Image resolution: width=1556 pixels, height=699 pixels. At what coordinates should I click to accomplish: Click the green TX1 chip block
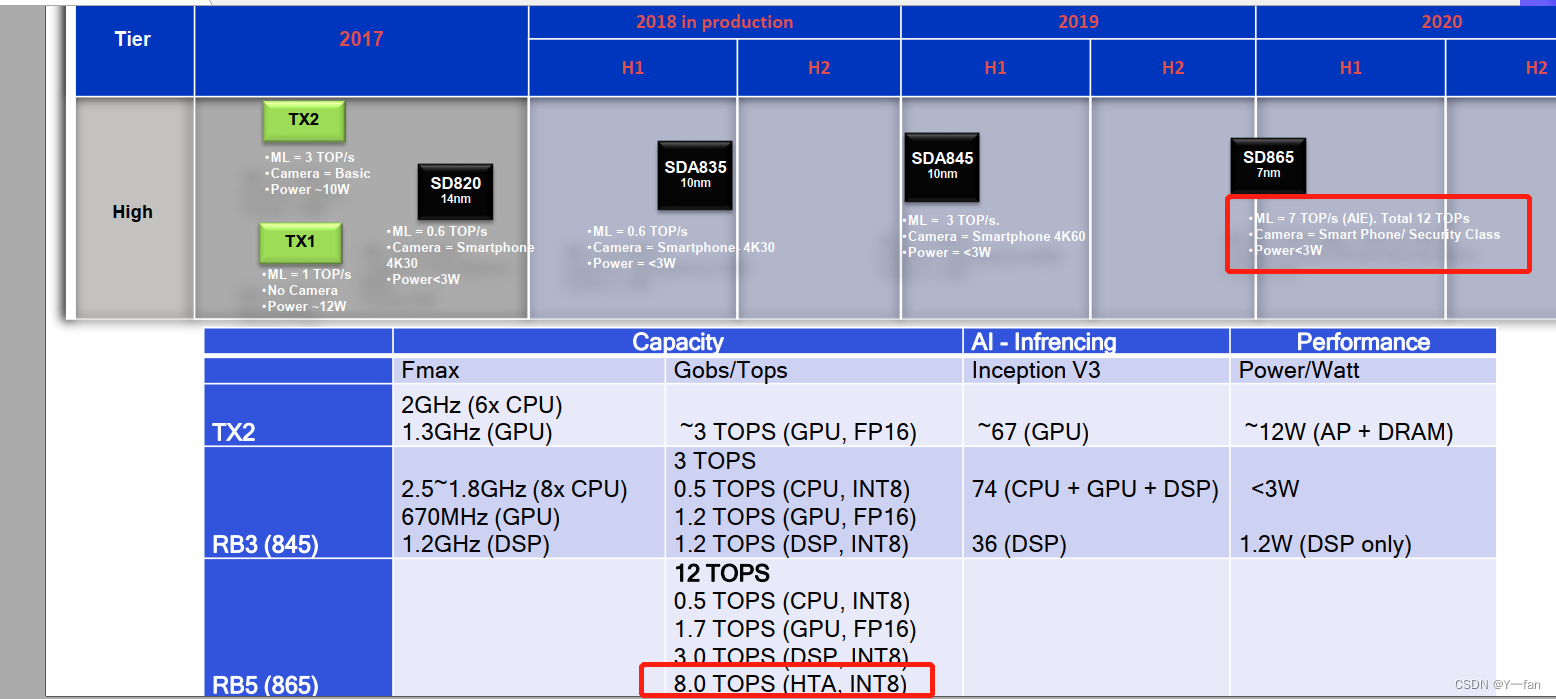[x=301, y=243]
